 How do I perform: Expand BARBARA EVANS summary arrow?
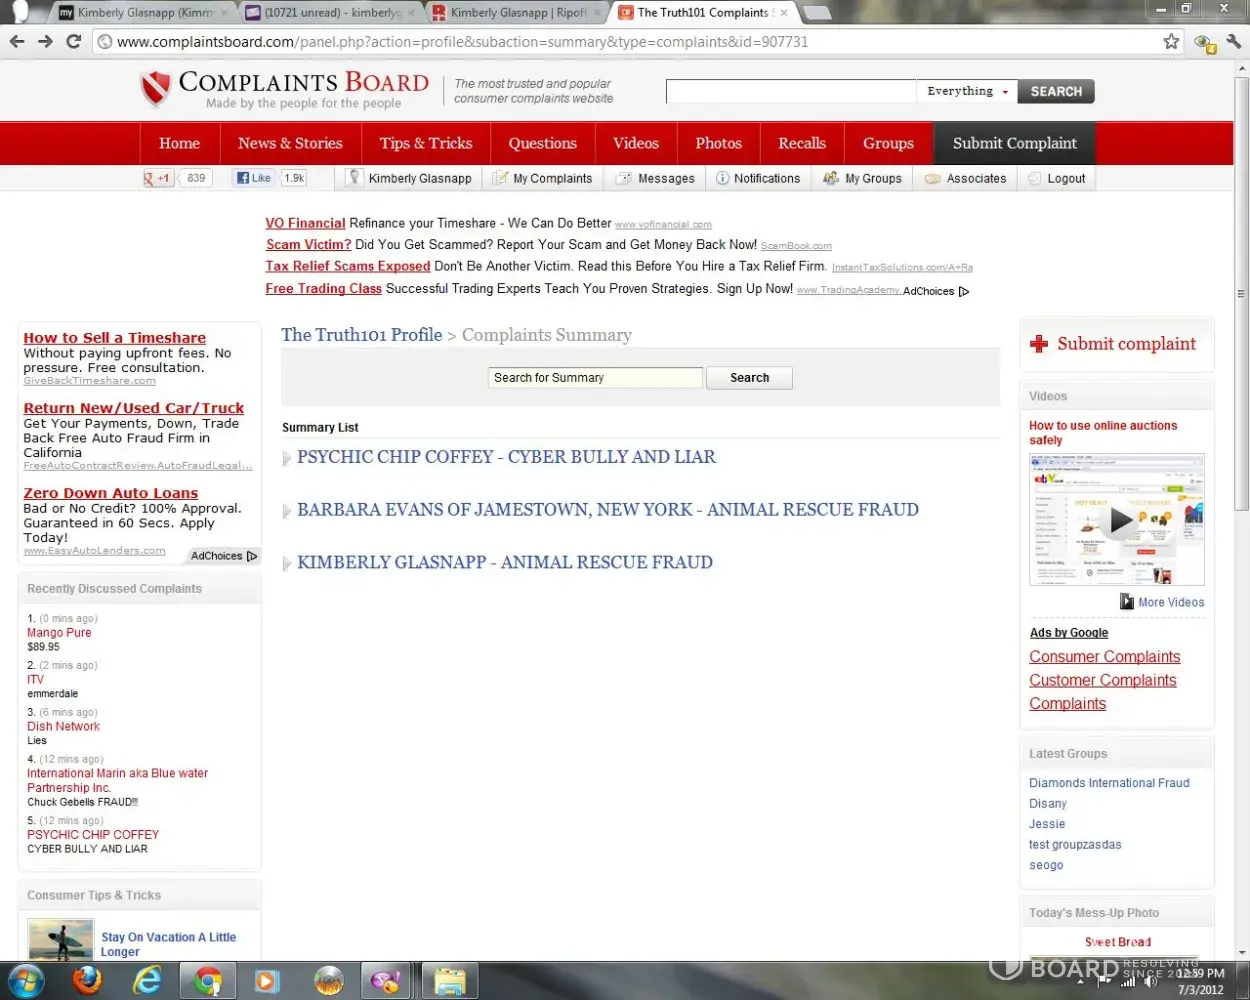coord(287,511)
